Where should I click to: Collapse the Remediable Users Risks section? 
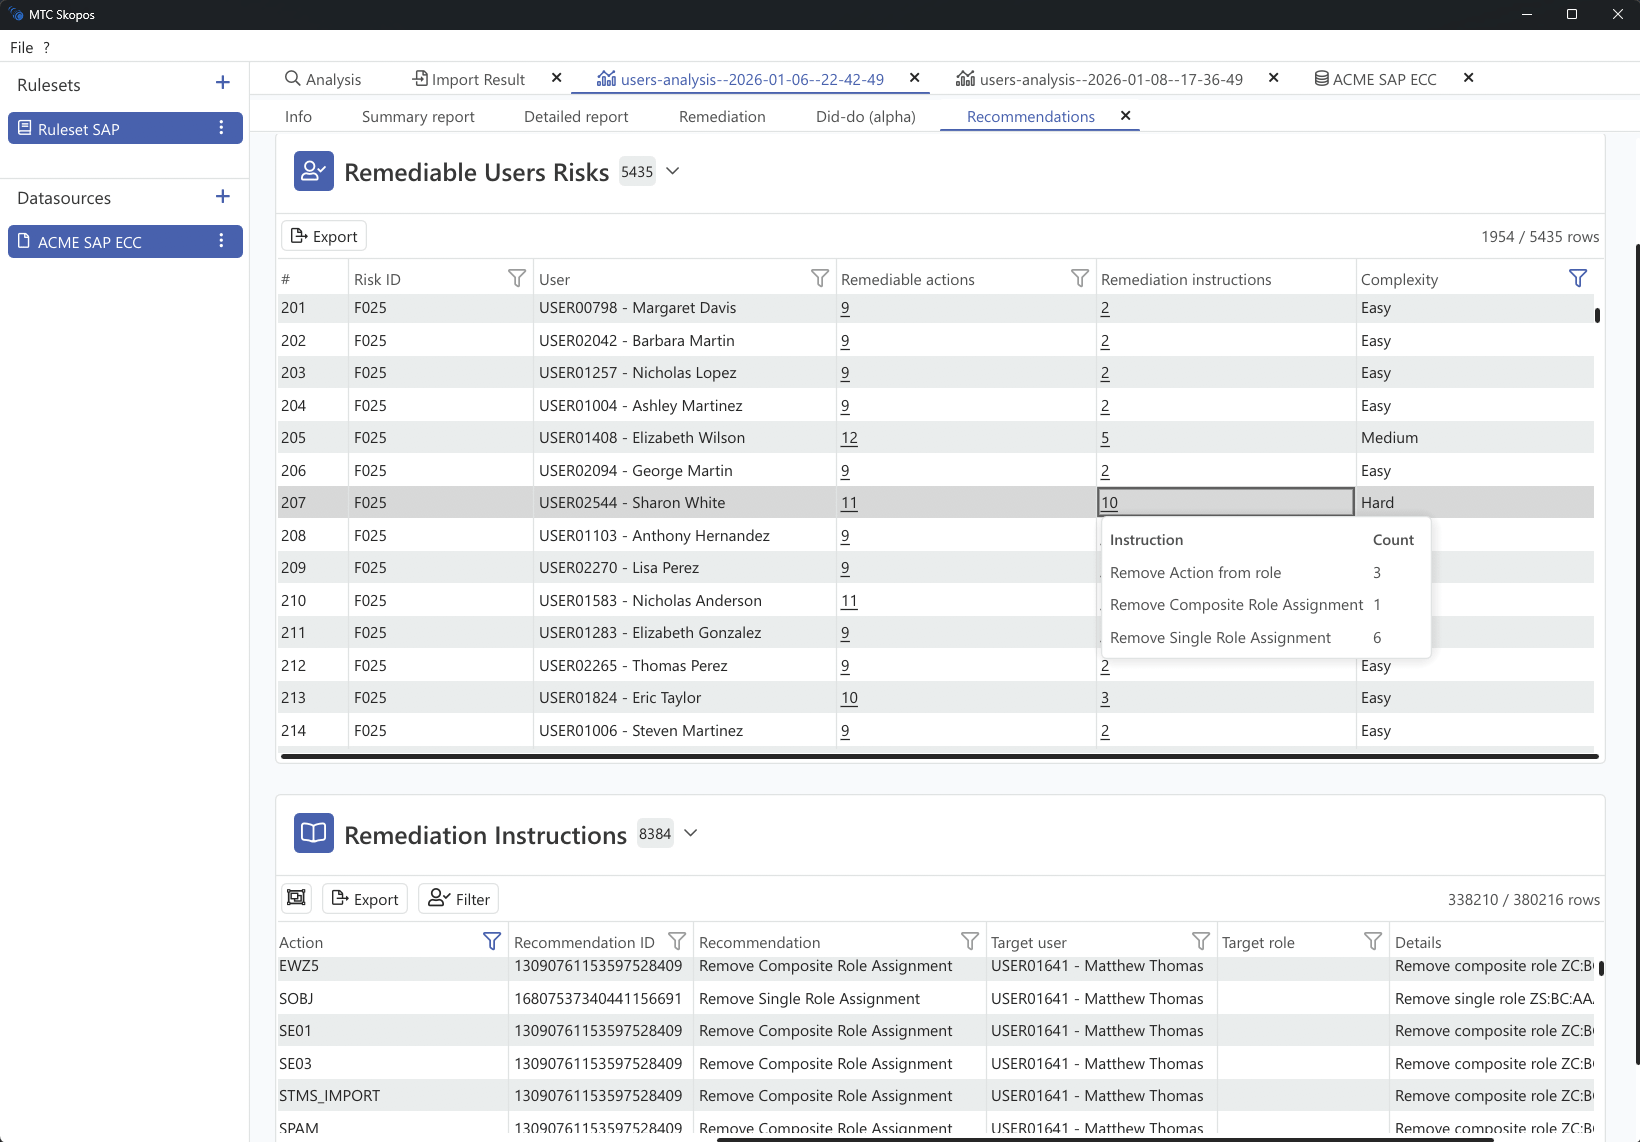[673, 171]
